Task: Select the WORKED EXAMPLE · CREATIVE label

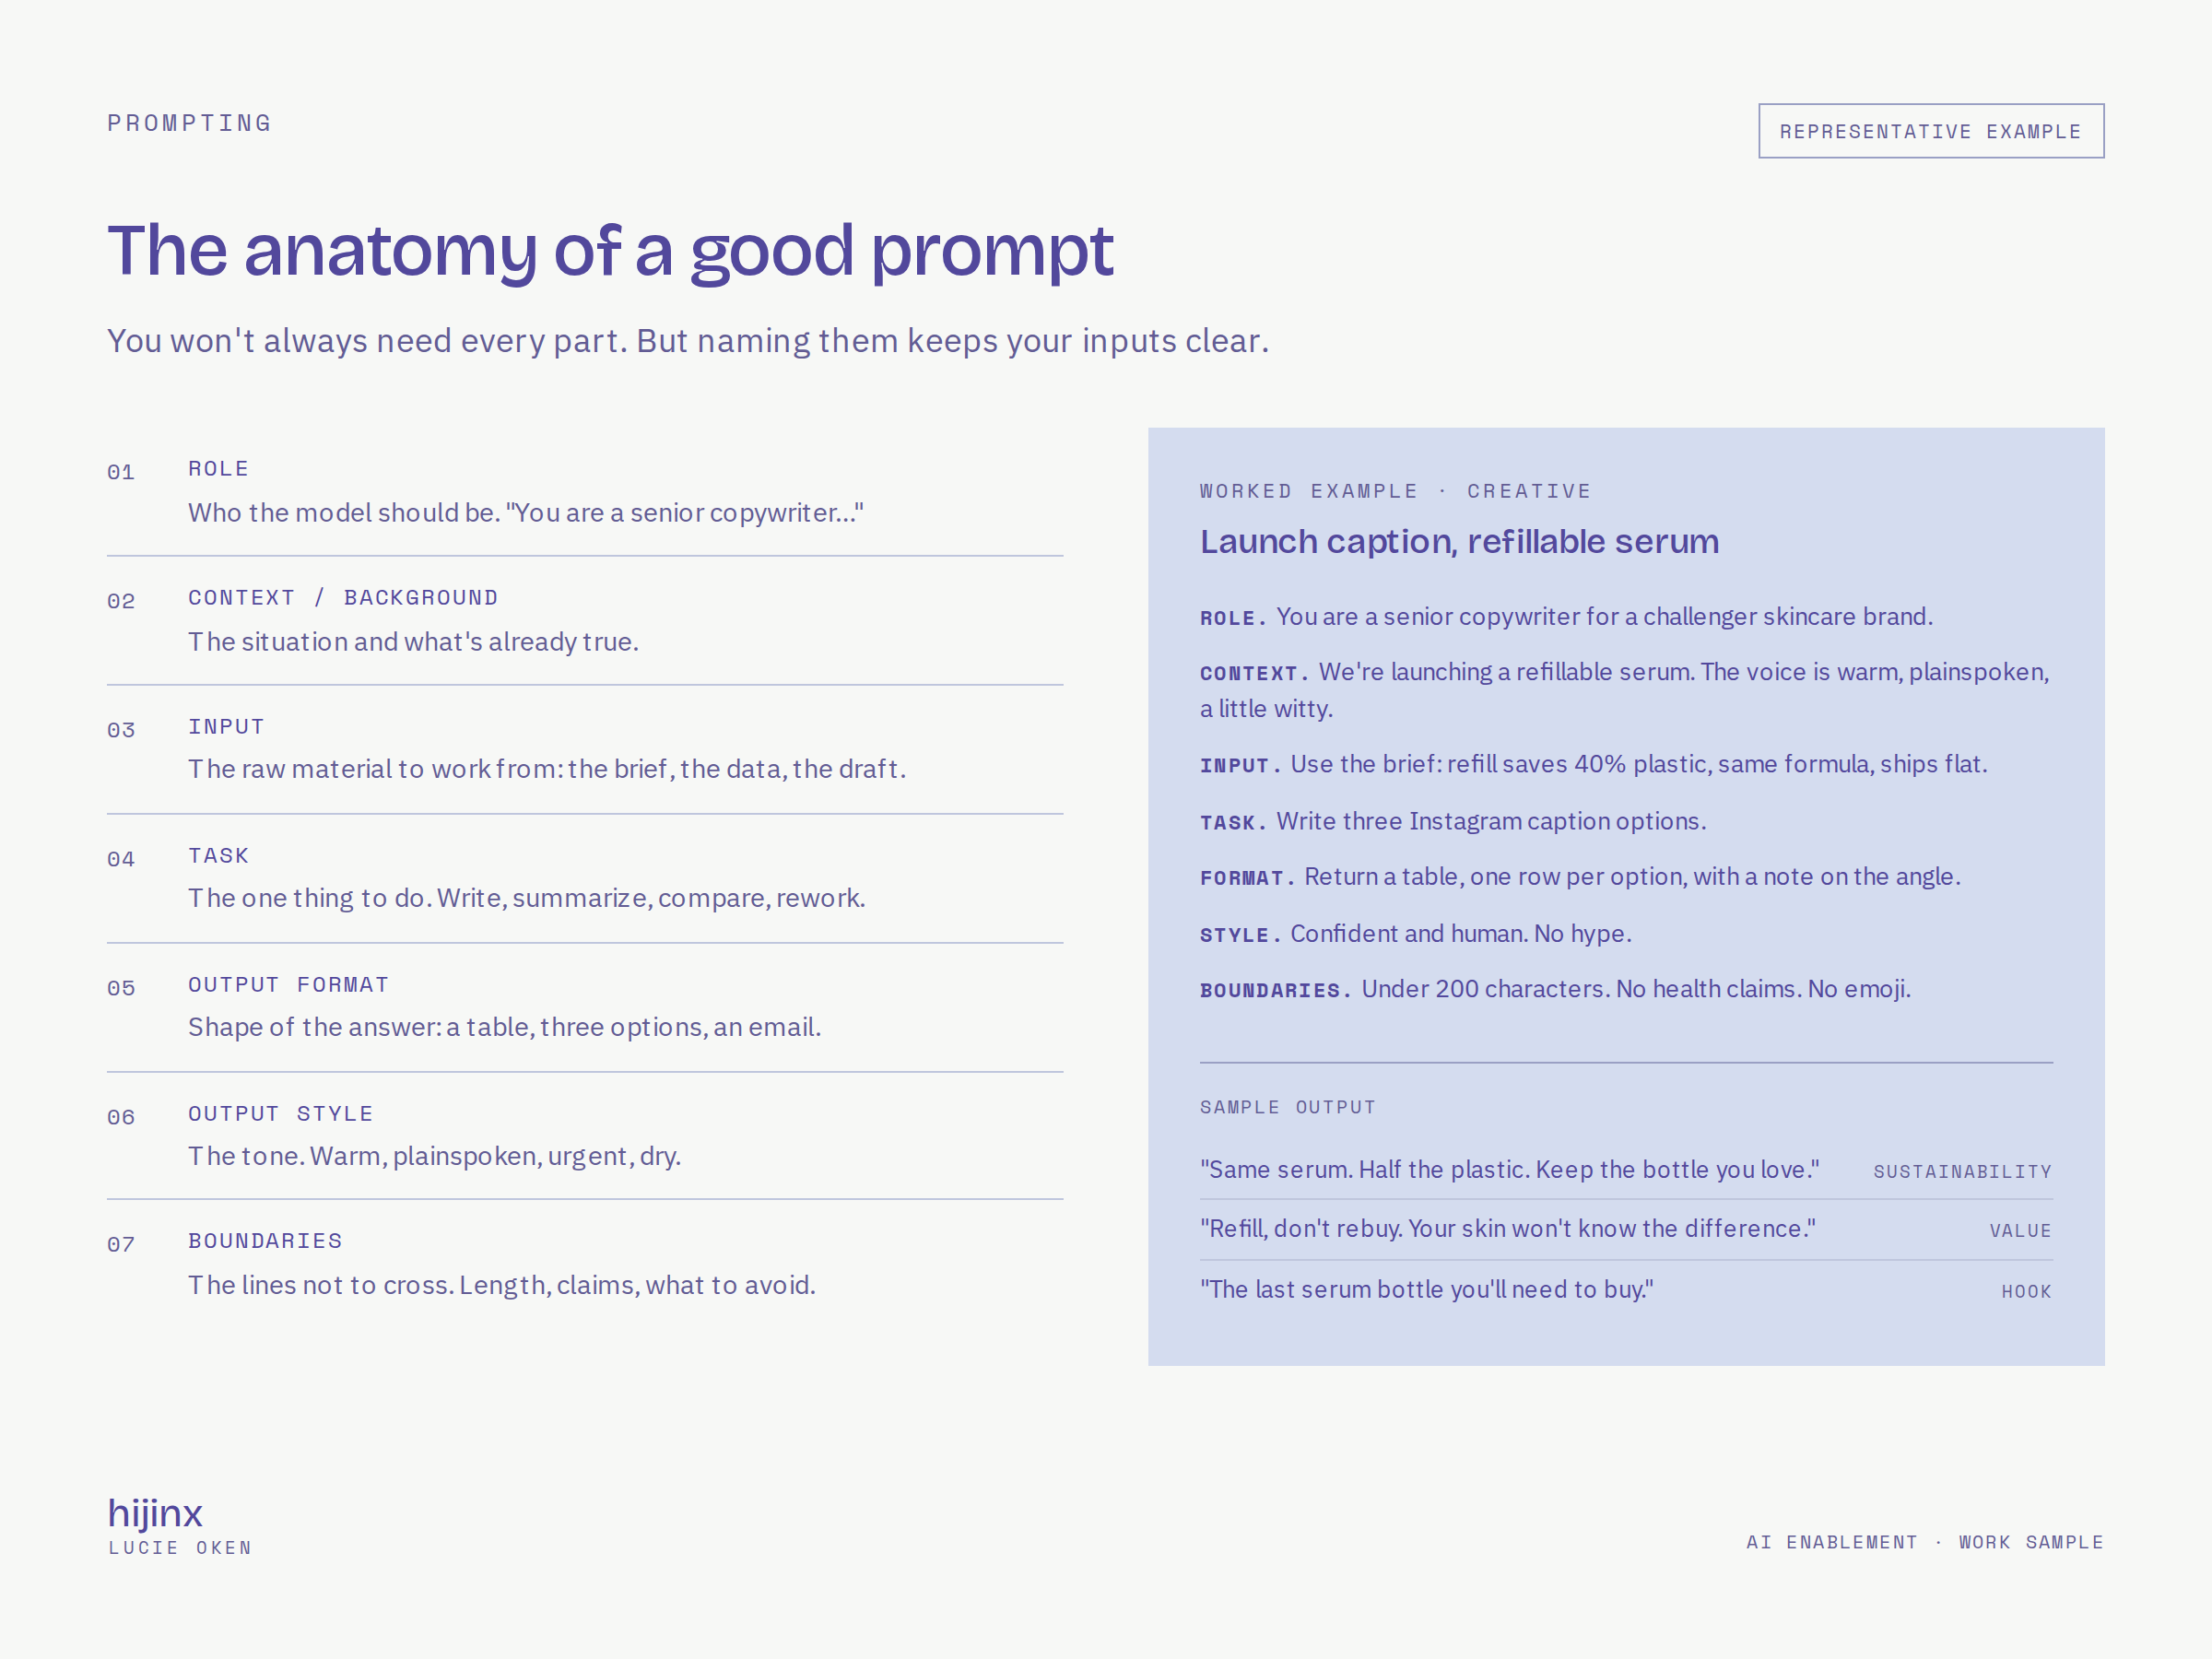Action: pyautogui.click(x=1395, y=491)
